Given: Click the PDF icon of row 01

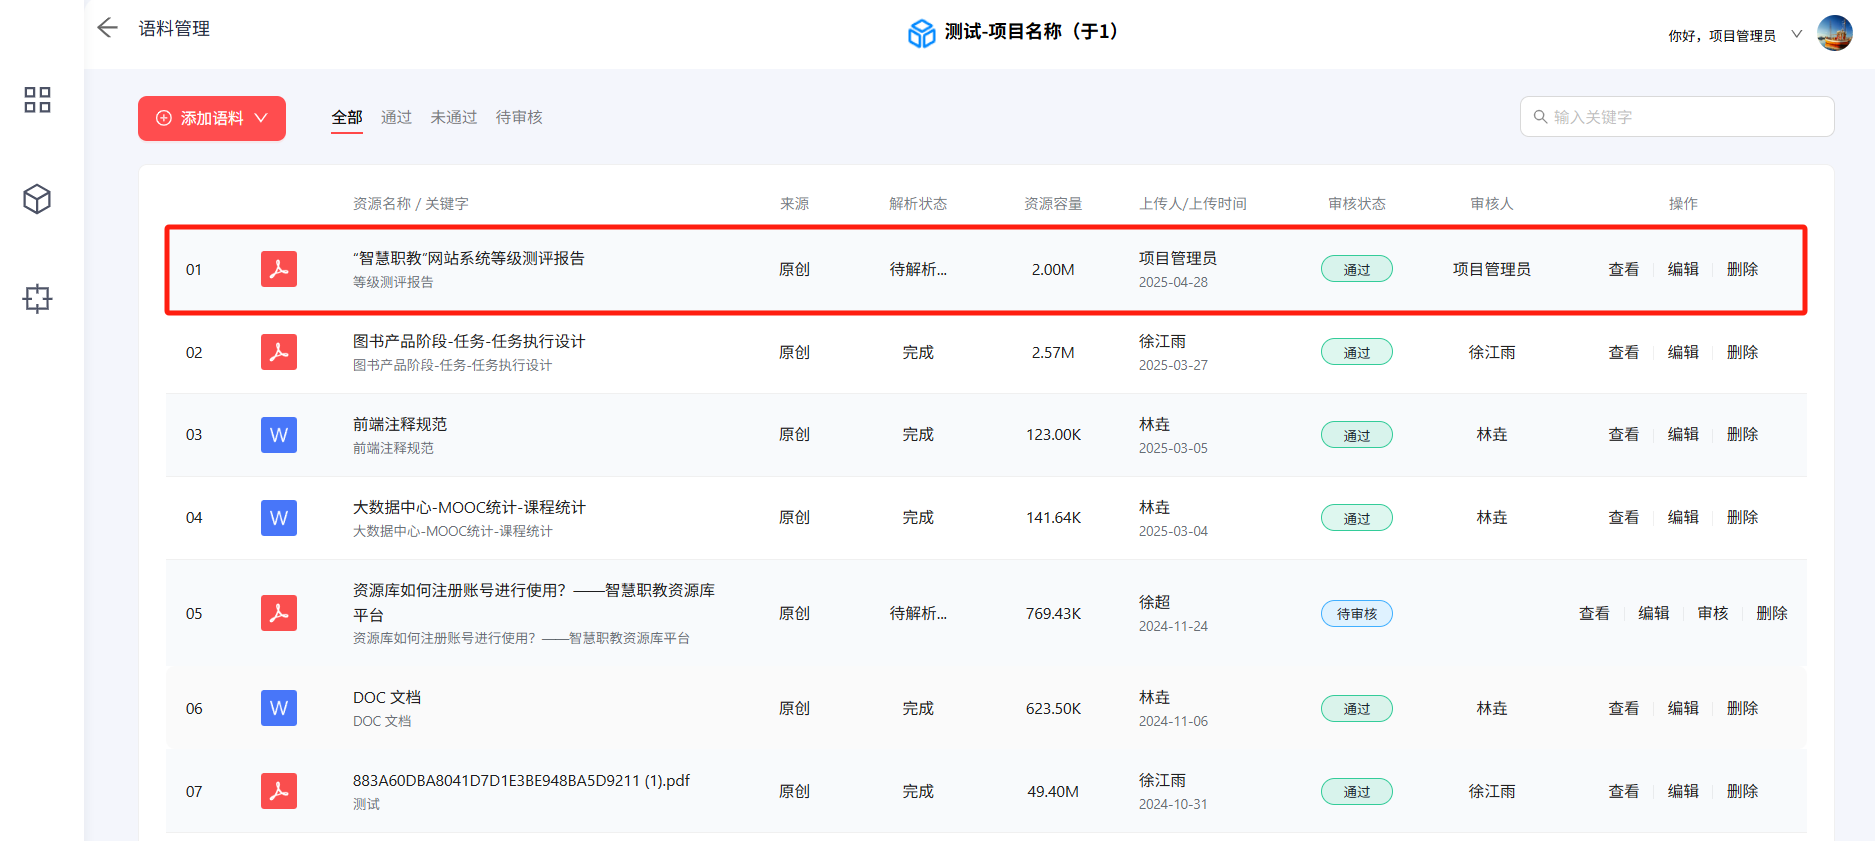Looking at the screenshot, I should click(x=279, y=269).
